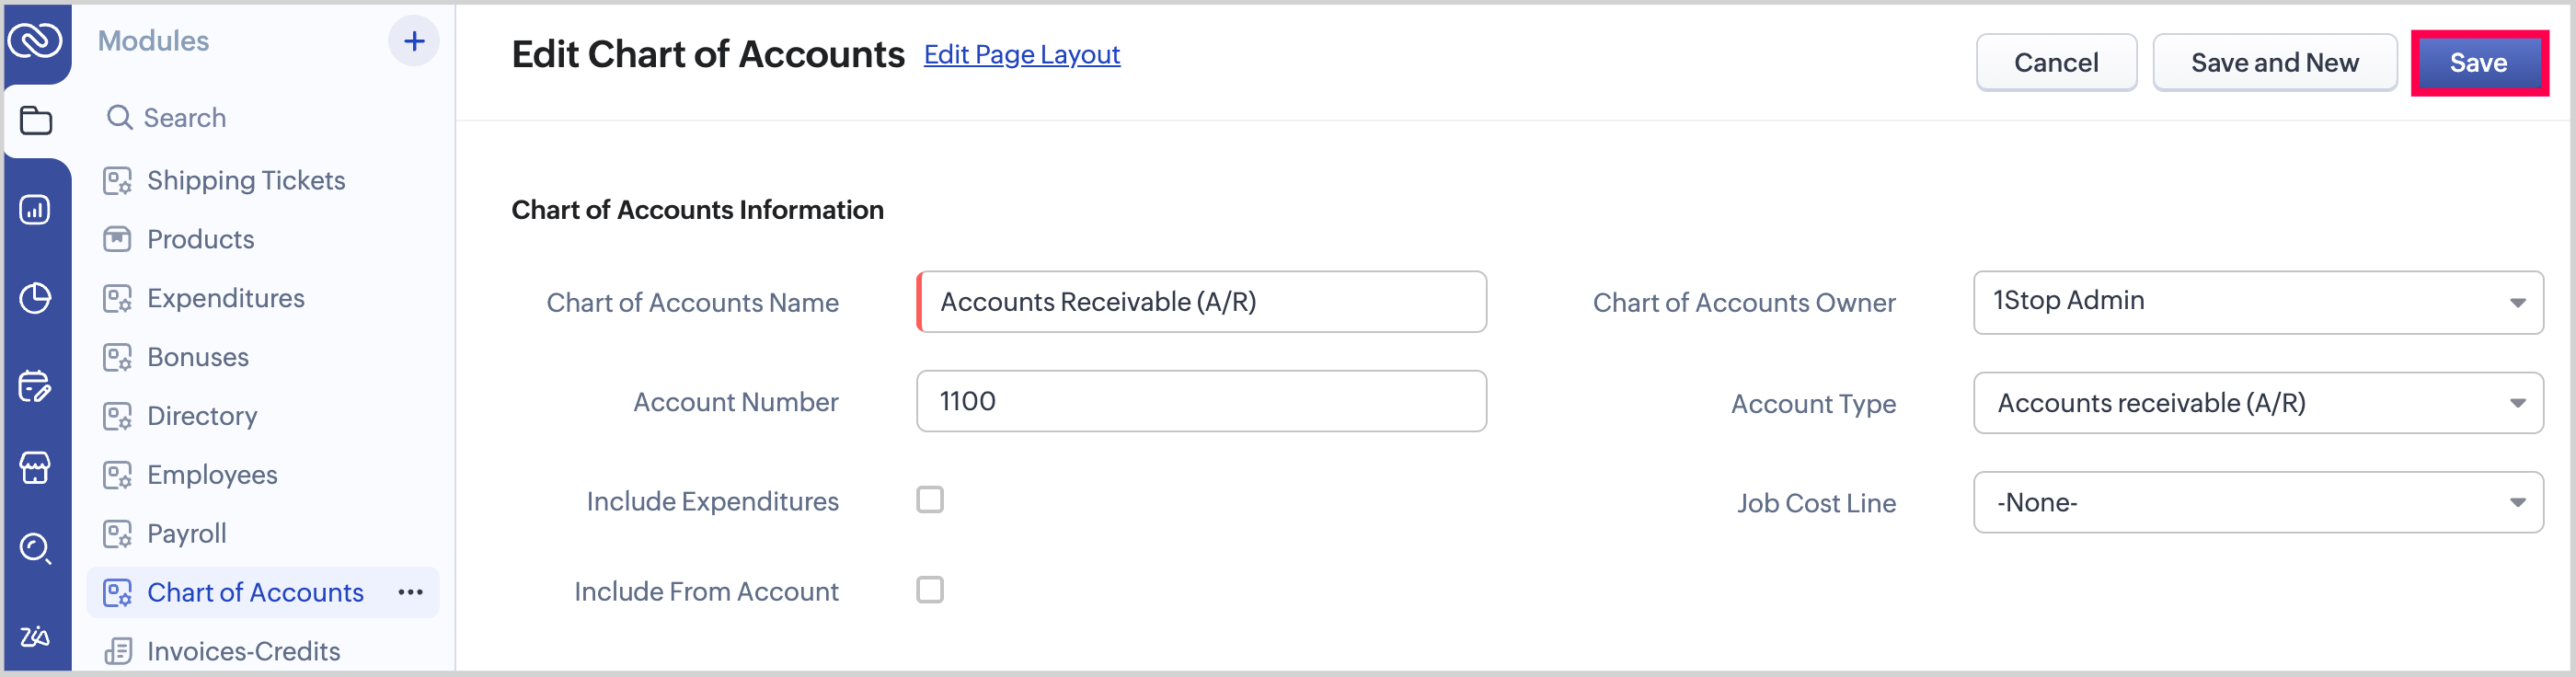Open Chart of Accounts three-dot options
2576x677 pixels.
click(410, 592)
